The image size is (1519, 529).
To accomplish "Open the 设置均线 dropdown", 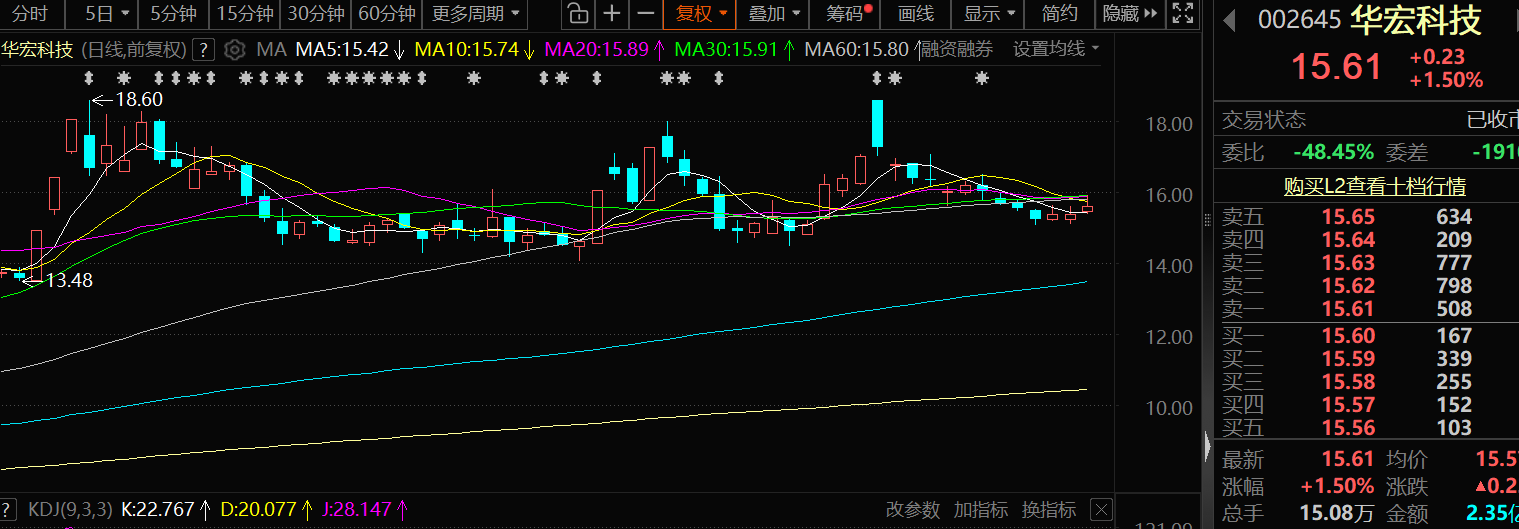I will 1056,49.
